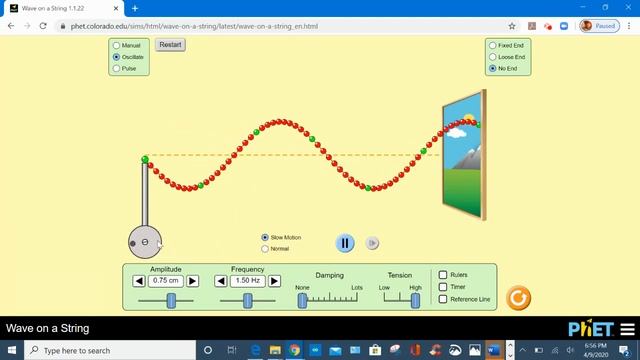Click the Tension slider handle
This screenshot has height=360, width=640.
(x=415, y=301)
